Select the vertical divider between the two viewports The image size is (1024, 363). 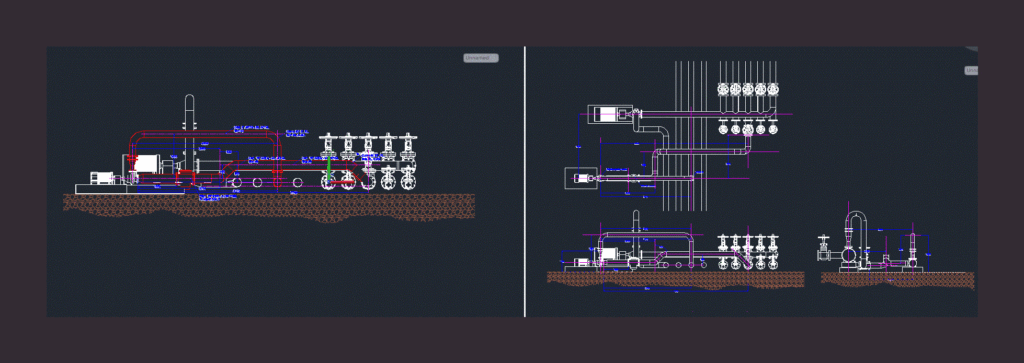[x=525, y=182]
